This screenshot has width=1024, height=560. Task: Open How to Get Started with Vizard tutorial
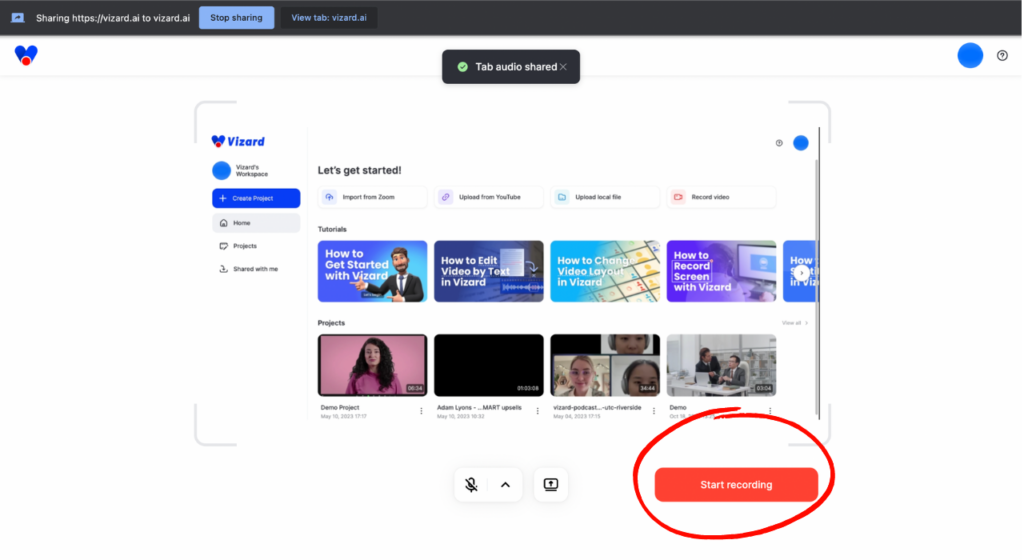point(372,272)
